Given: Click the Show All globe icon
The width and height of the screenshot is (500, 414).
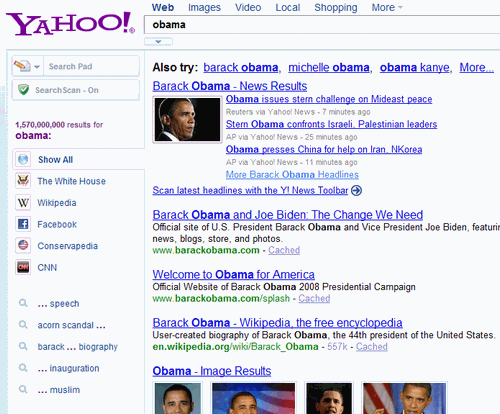Looking at the screenshot, I should 23,159.
